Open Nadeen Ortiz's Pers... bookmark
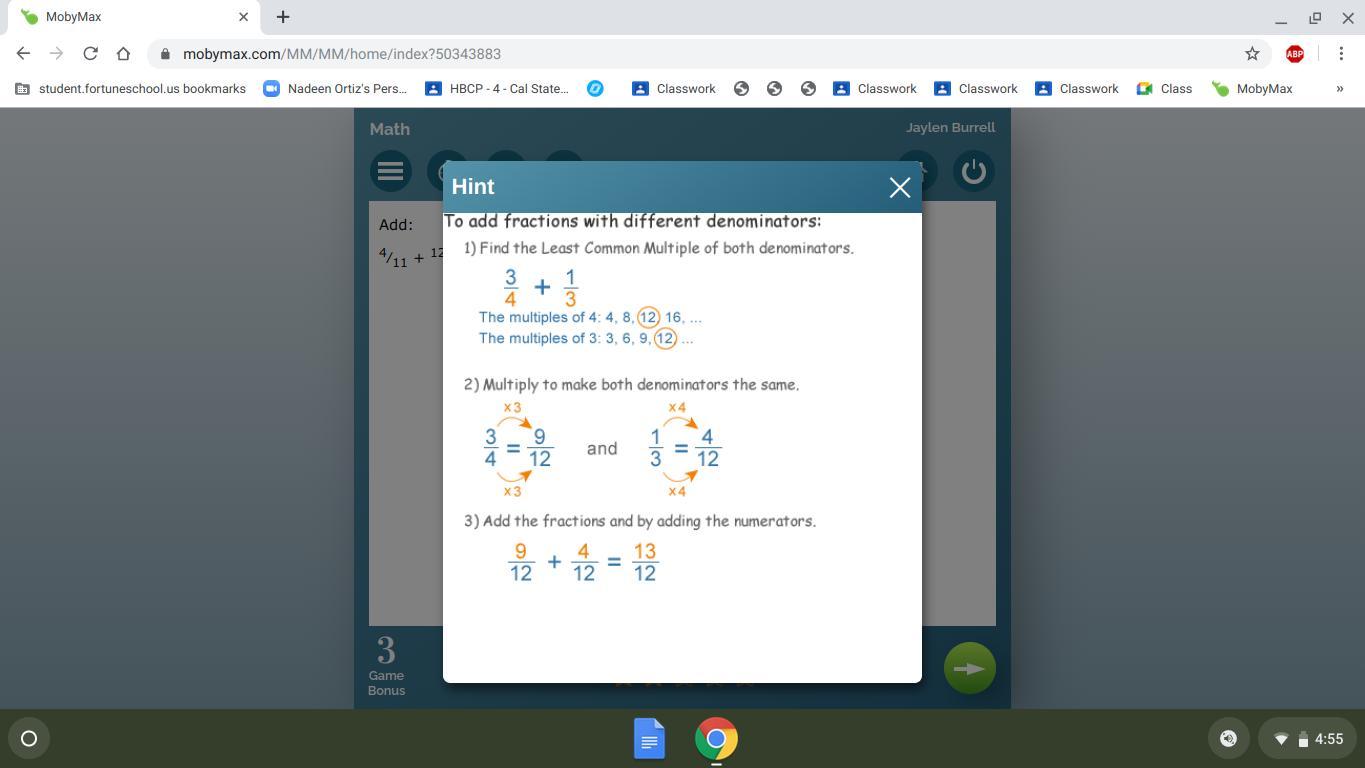 pyautogui.click(x=335, y=89)
